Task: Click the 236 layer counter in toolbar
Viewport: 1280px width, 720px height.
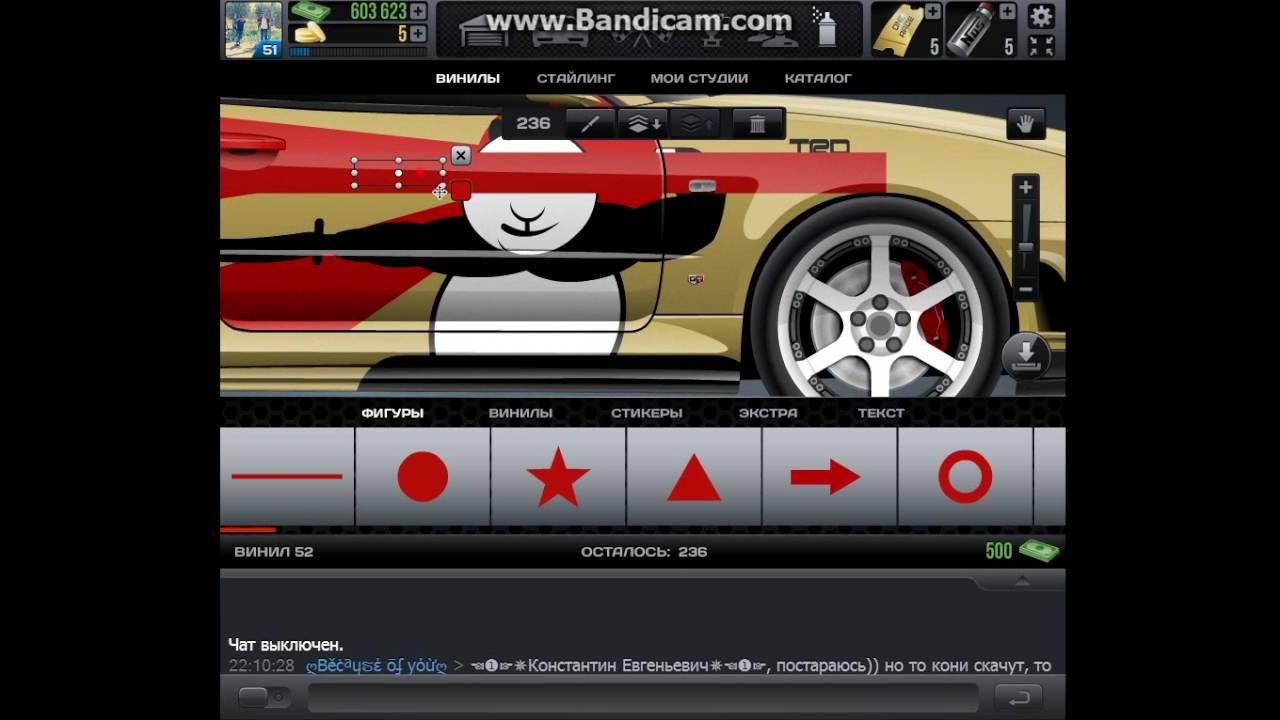Action: pos(533,123)
